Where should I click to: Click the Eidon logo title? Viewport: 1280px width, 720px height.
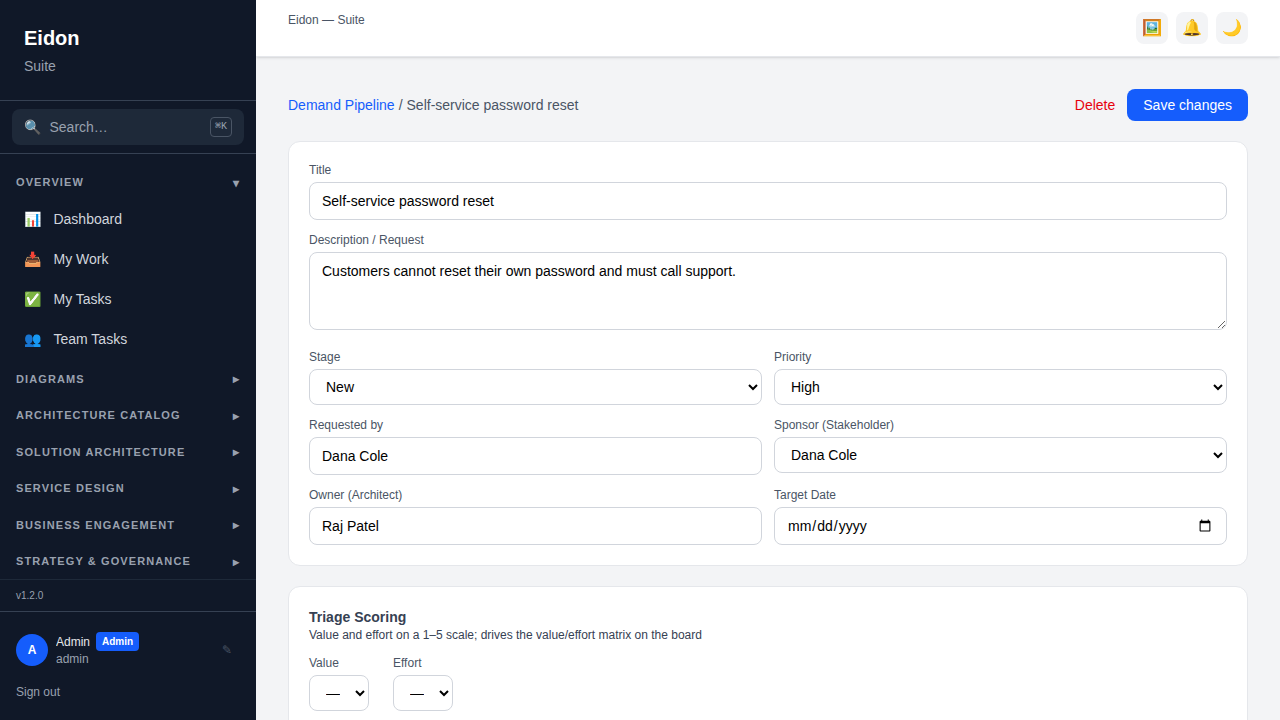(52, 38)
